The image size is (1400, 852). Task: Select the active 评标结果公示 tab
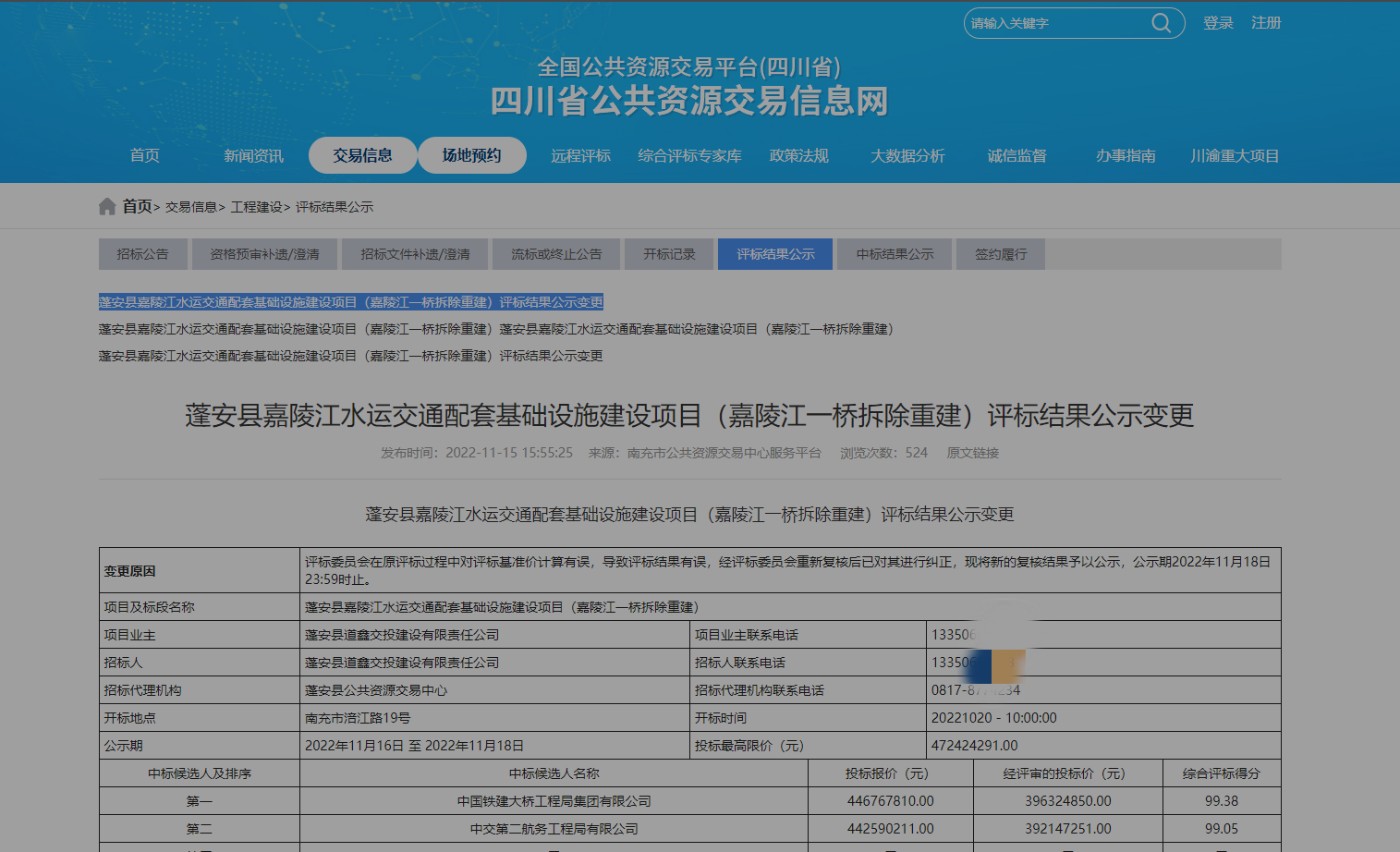775,254
